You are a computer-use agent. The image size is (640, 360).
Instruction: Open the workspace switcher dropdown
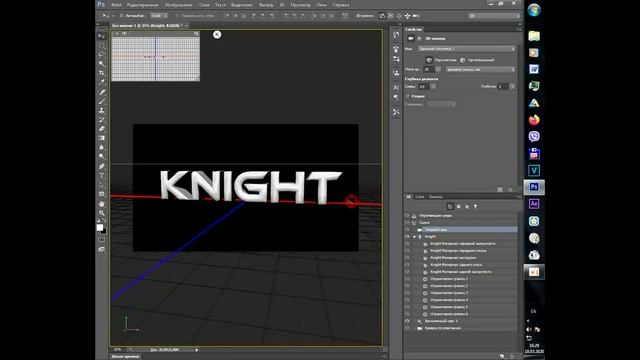[x=494, y=16]
